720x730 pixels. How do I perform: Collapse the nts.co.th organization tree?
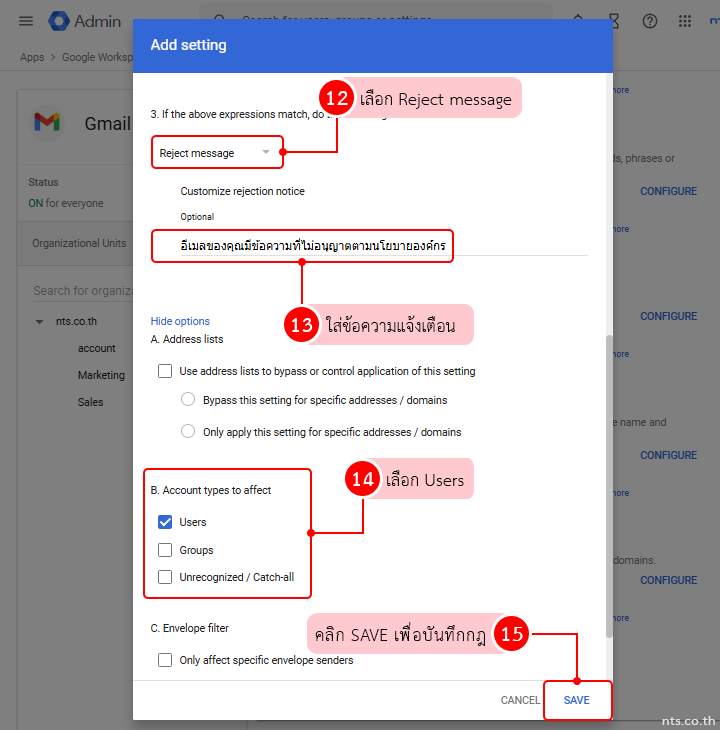pyautogui.click(x=39, y=322)
